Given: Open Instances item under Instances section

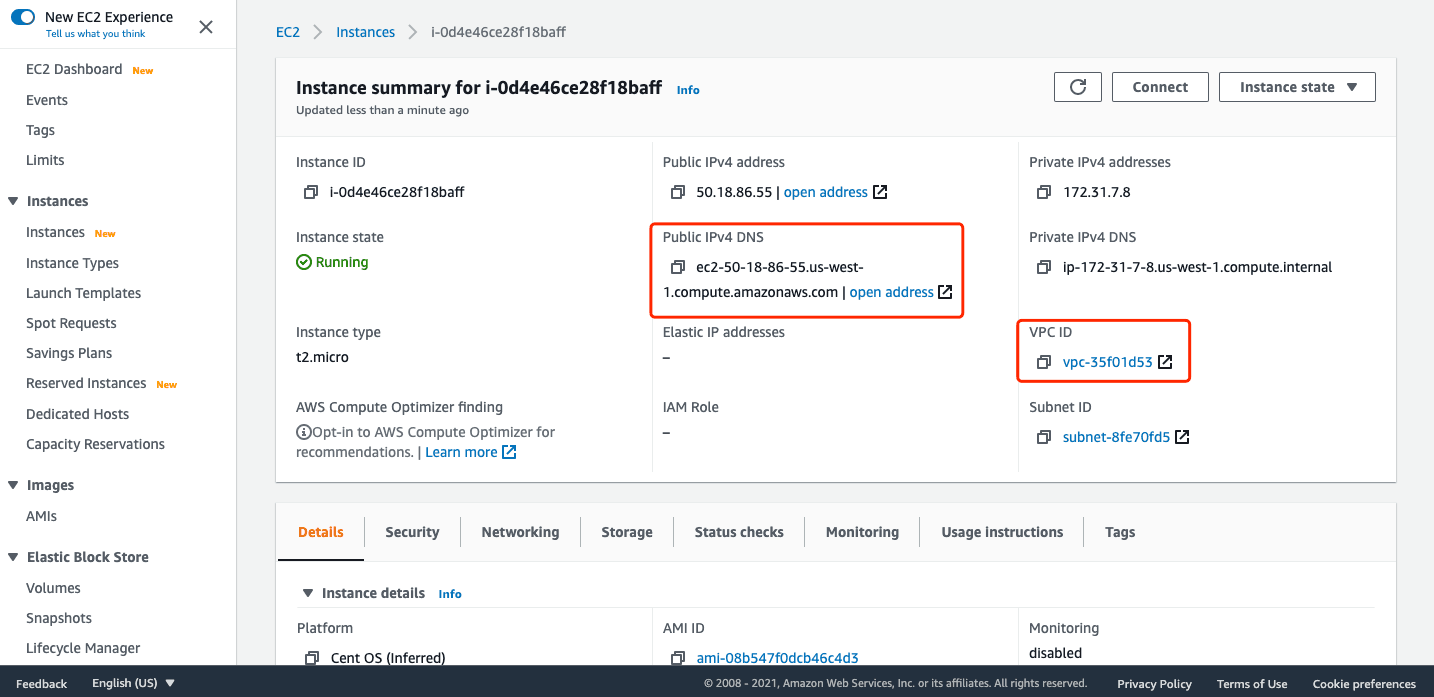Looking at the screenshot, I should tap(55, 232).
